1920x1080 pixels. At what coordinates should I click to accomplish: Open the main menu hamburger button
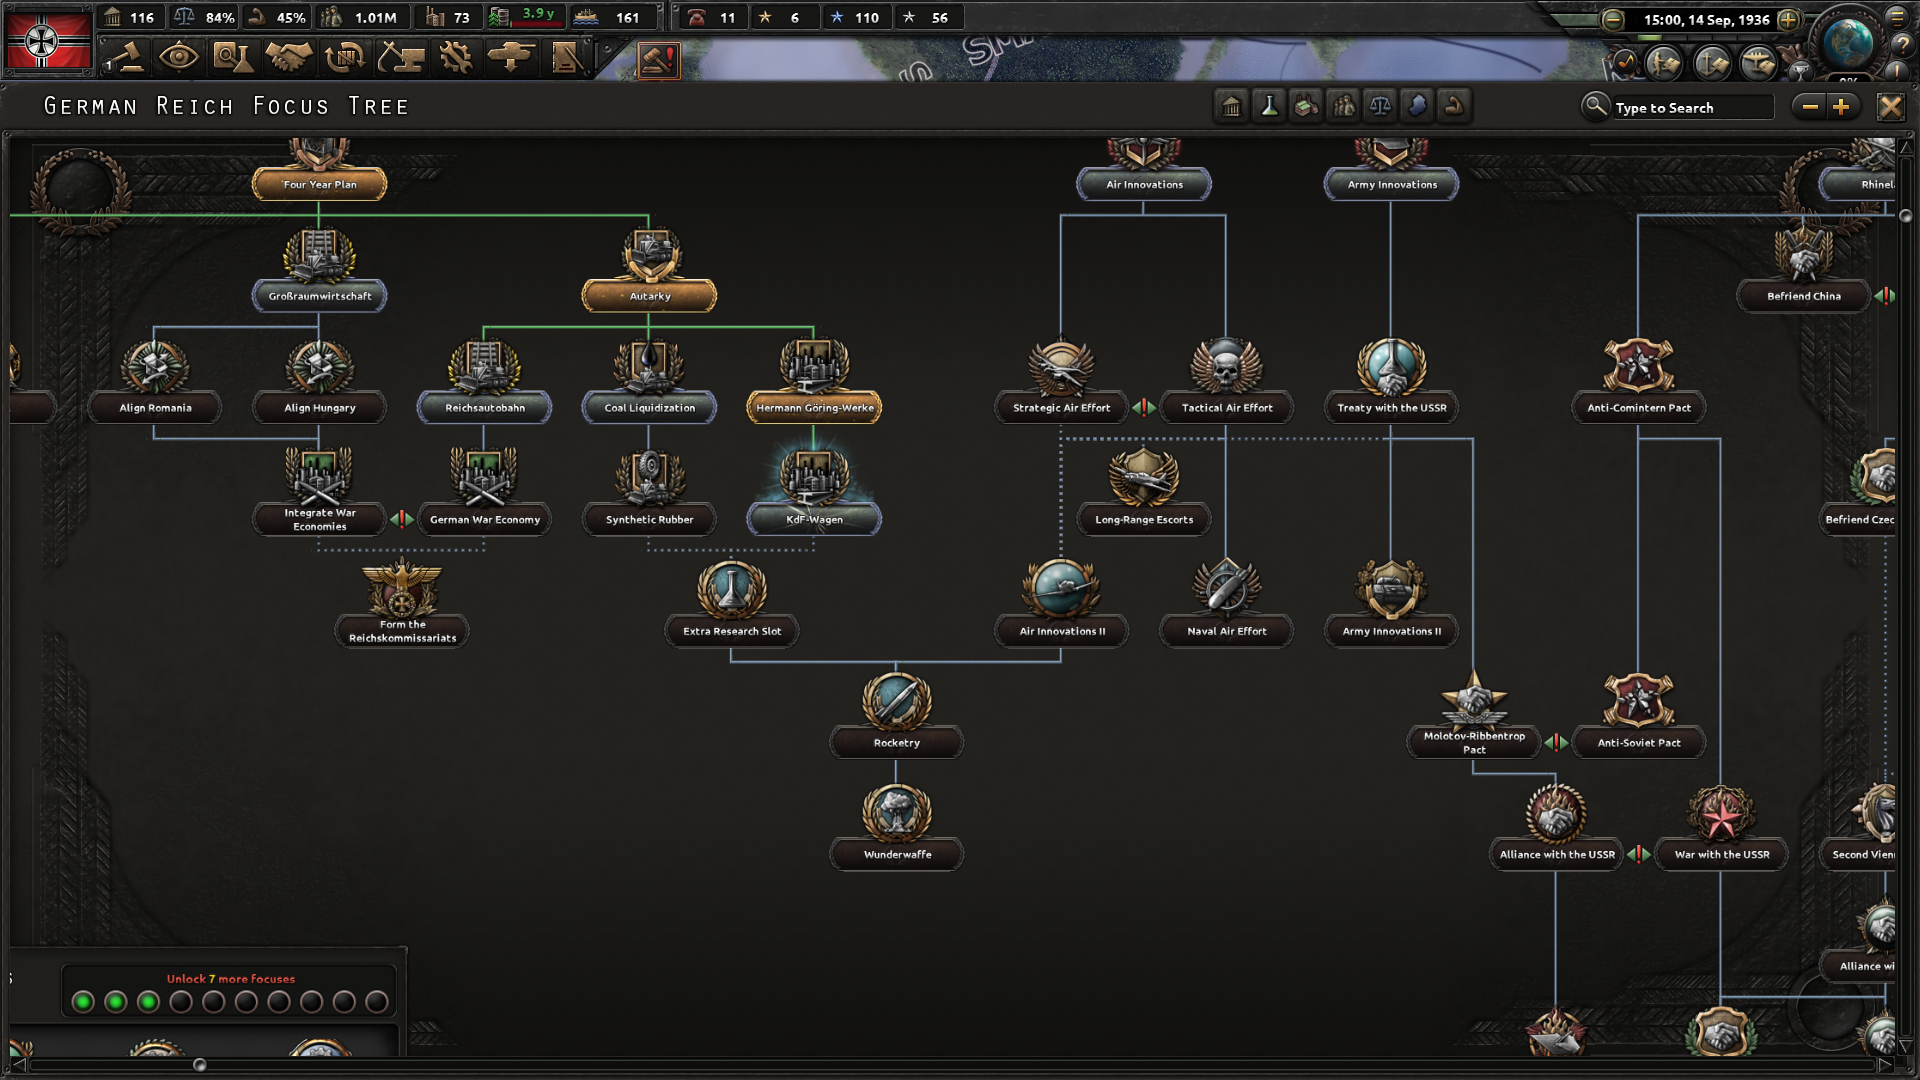[1896, 16]
